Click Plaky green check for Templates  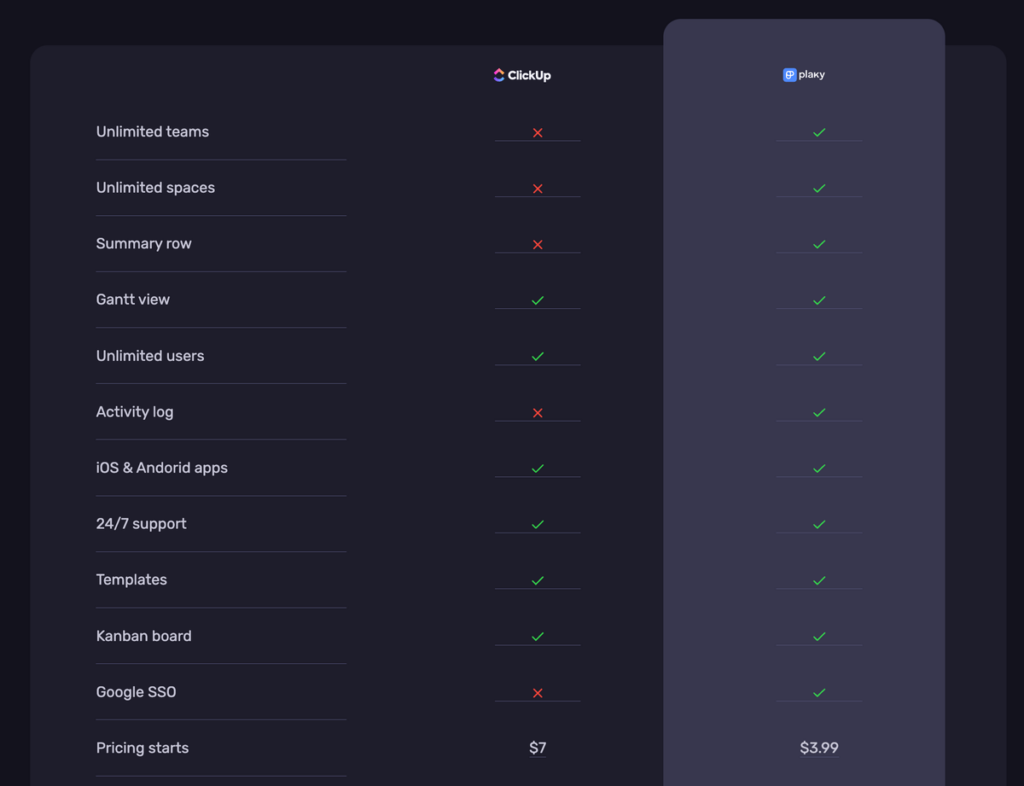tap(819, 580)
